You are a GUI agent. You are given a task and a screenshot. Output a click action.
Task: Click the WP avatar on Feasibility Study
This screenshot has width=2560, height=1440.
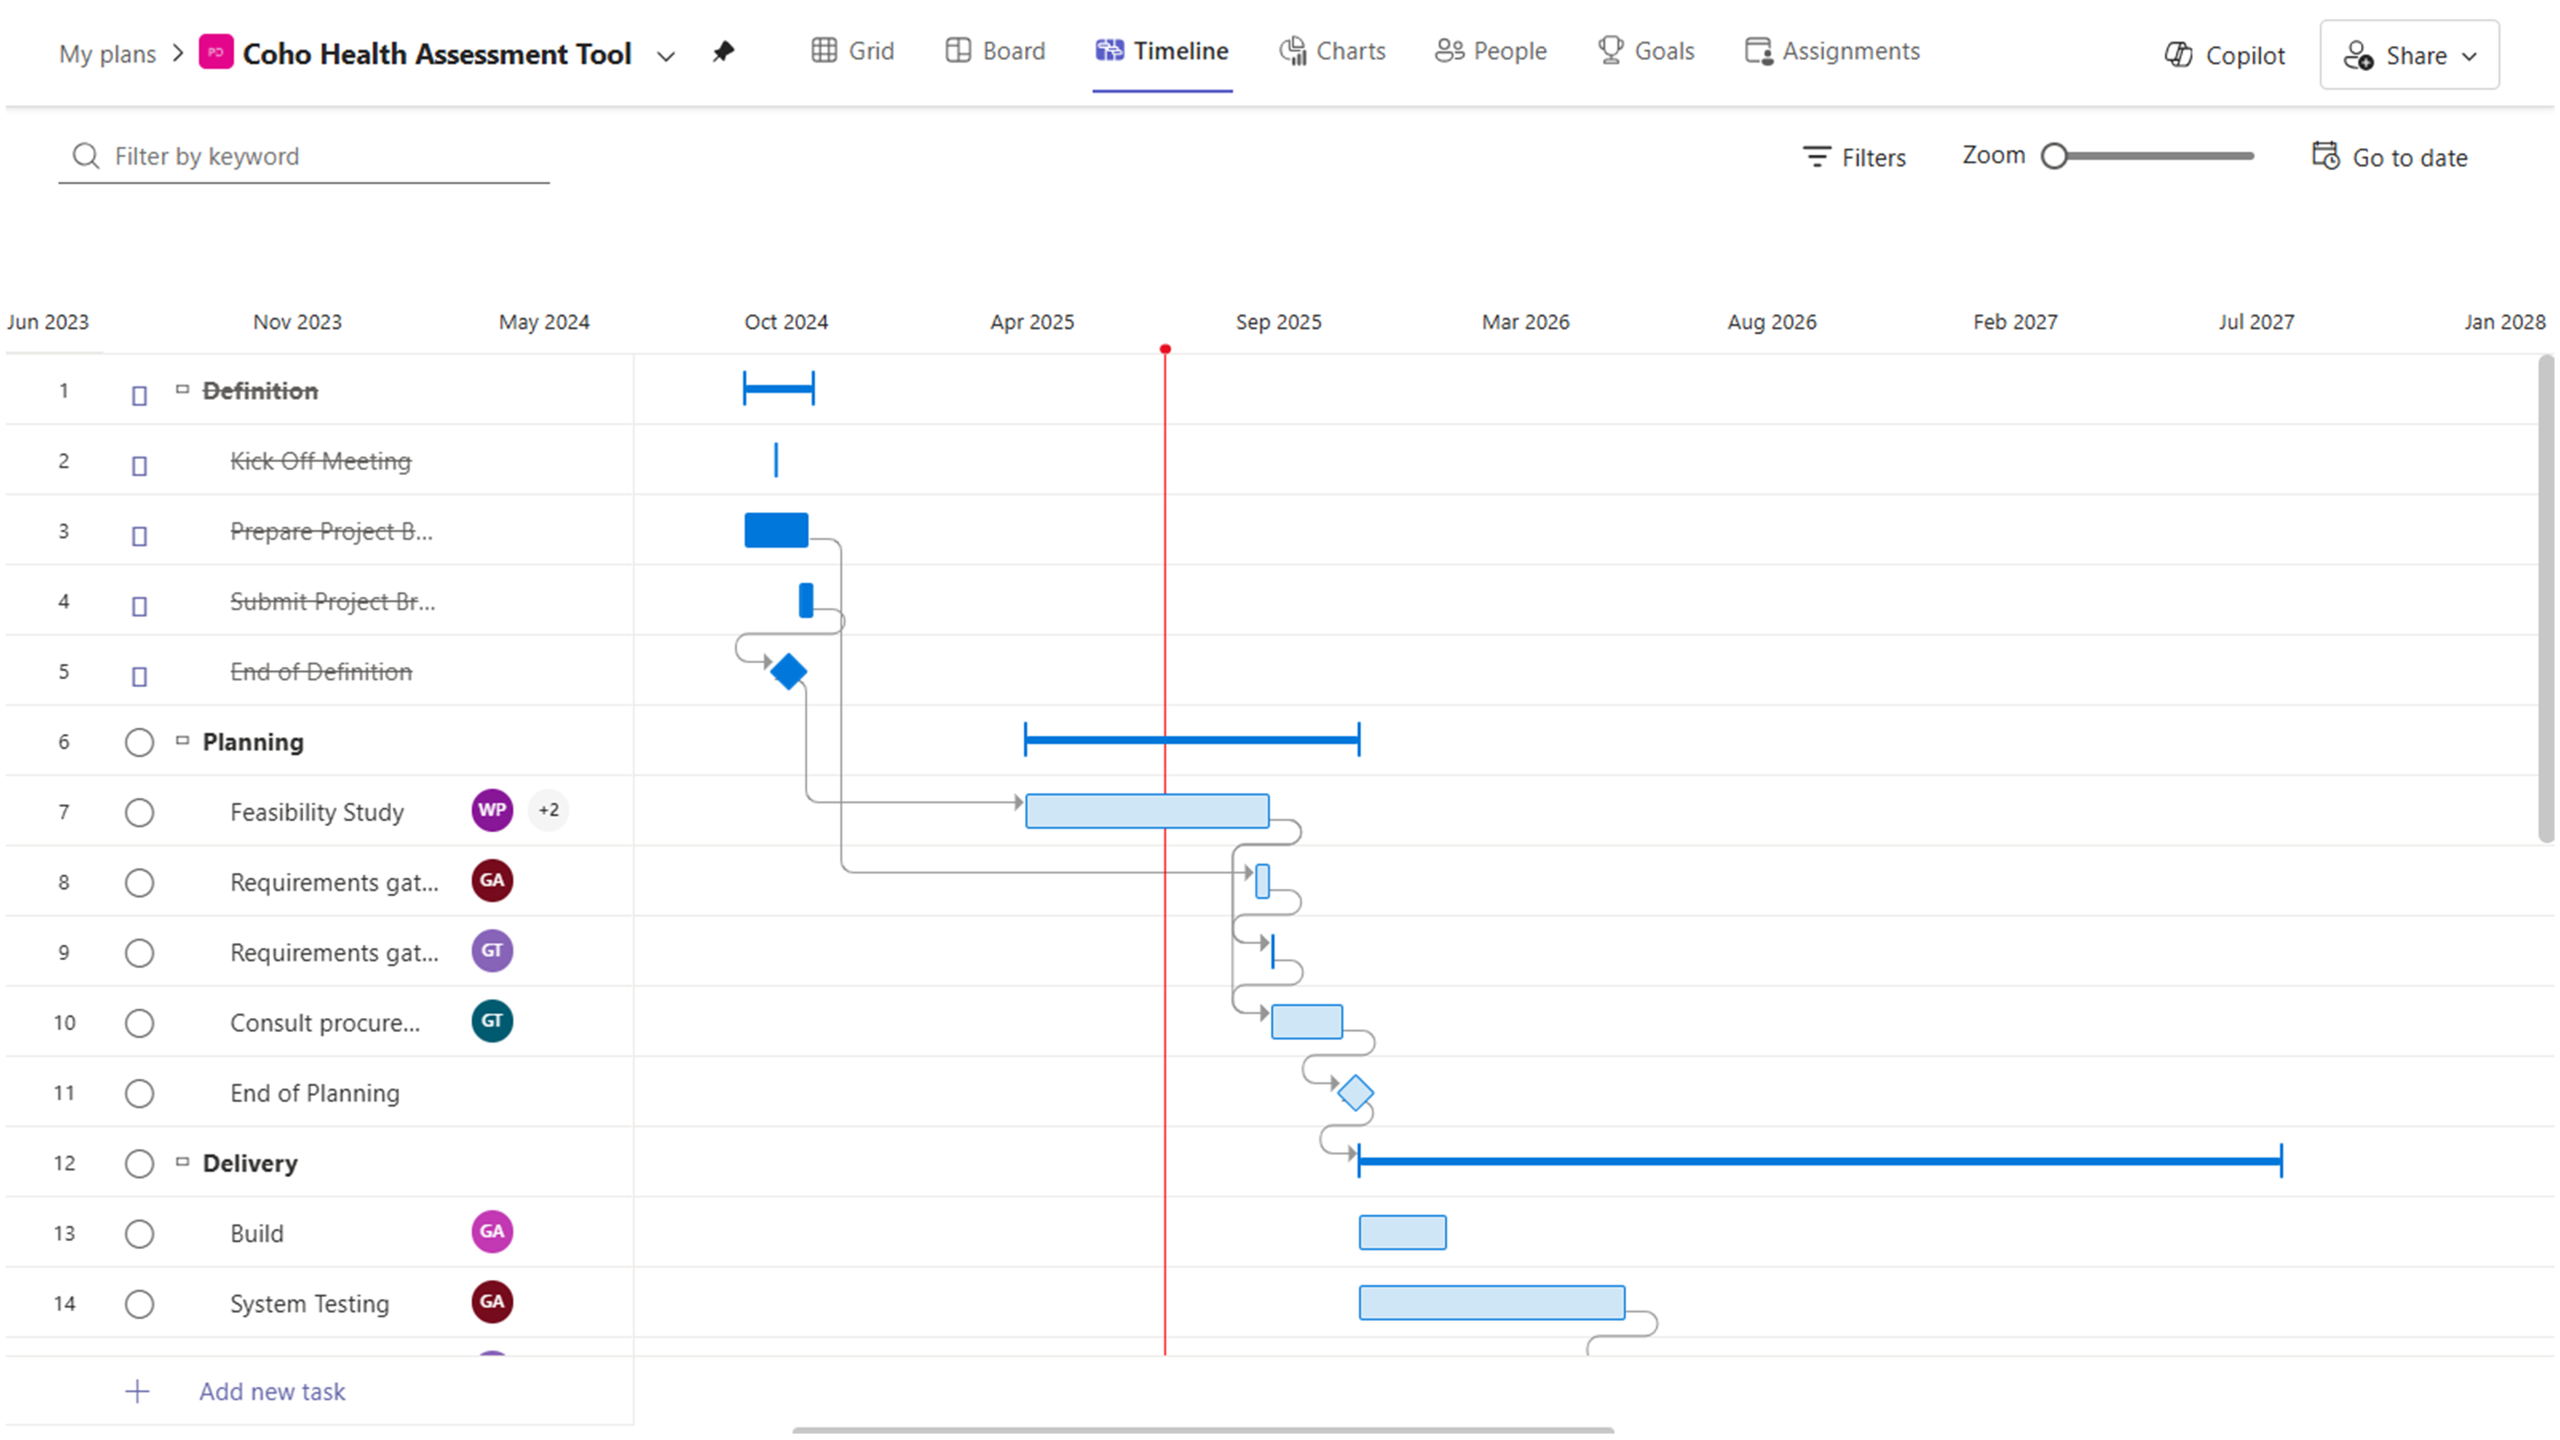(x=492, y=810)
